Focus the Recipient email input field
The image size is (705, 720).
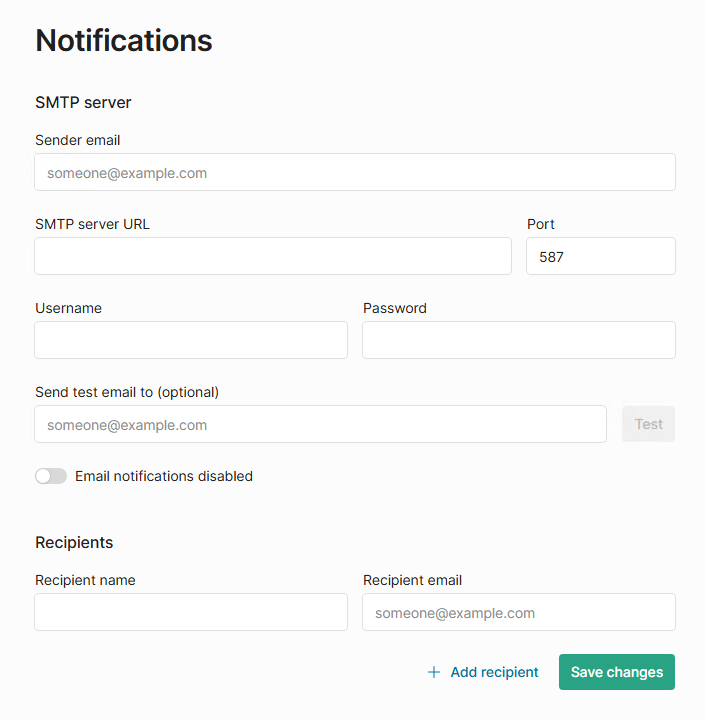coord(518,612)
